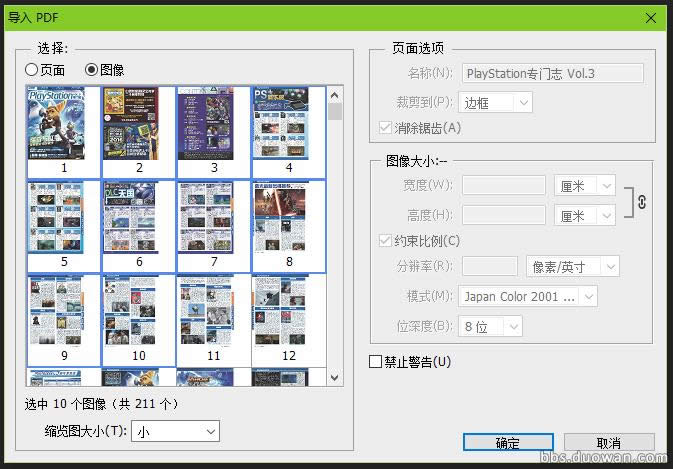Screen dimensions: 673x469
Task: Close the 导入 PDF dialog
Action: pos(650,17)
